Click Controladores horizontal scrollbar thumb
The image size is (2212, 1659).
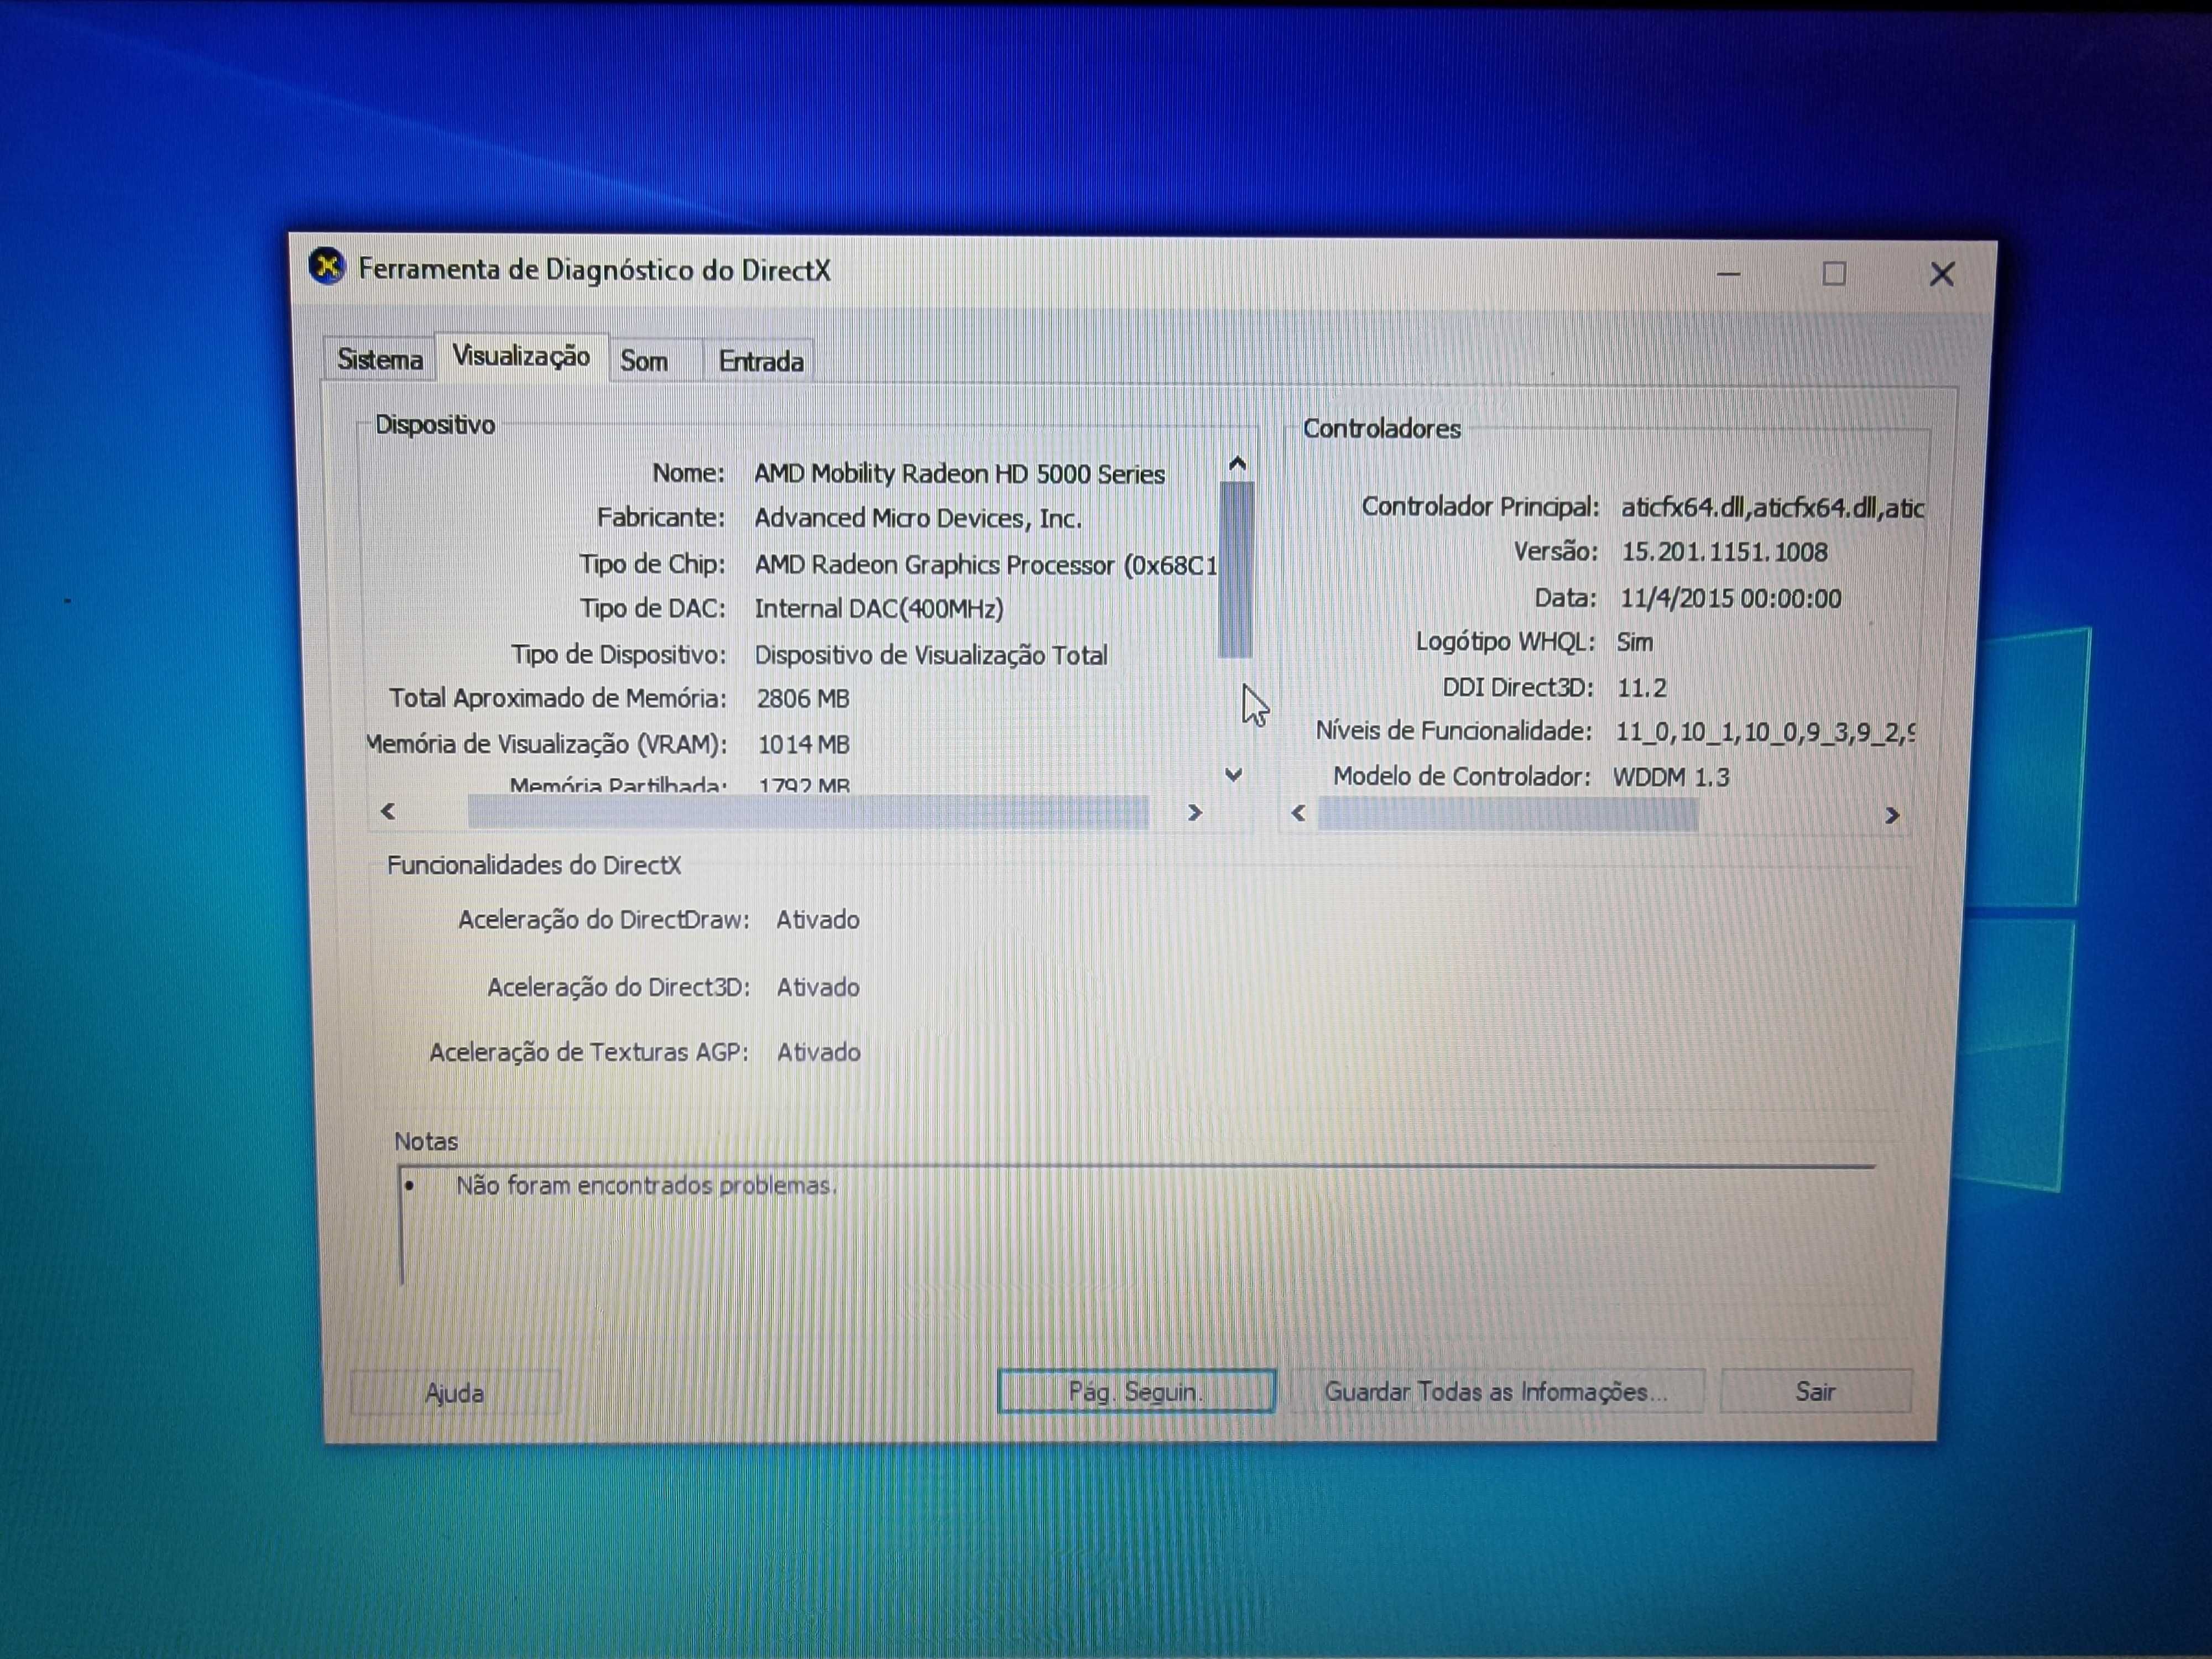[x=1508, y=815]
